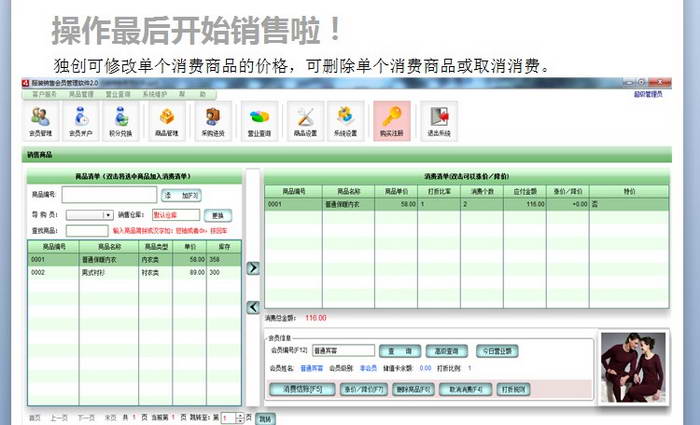
Task: Click the 查询 member query button
Action: pyautogui.click(x=400, y=351)
